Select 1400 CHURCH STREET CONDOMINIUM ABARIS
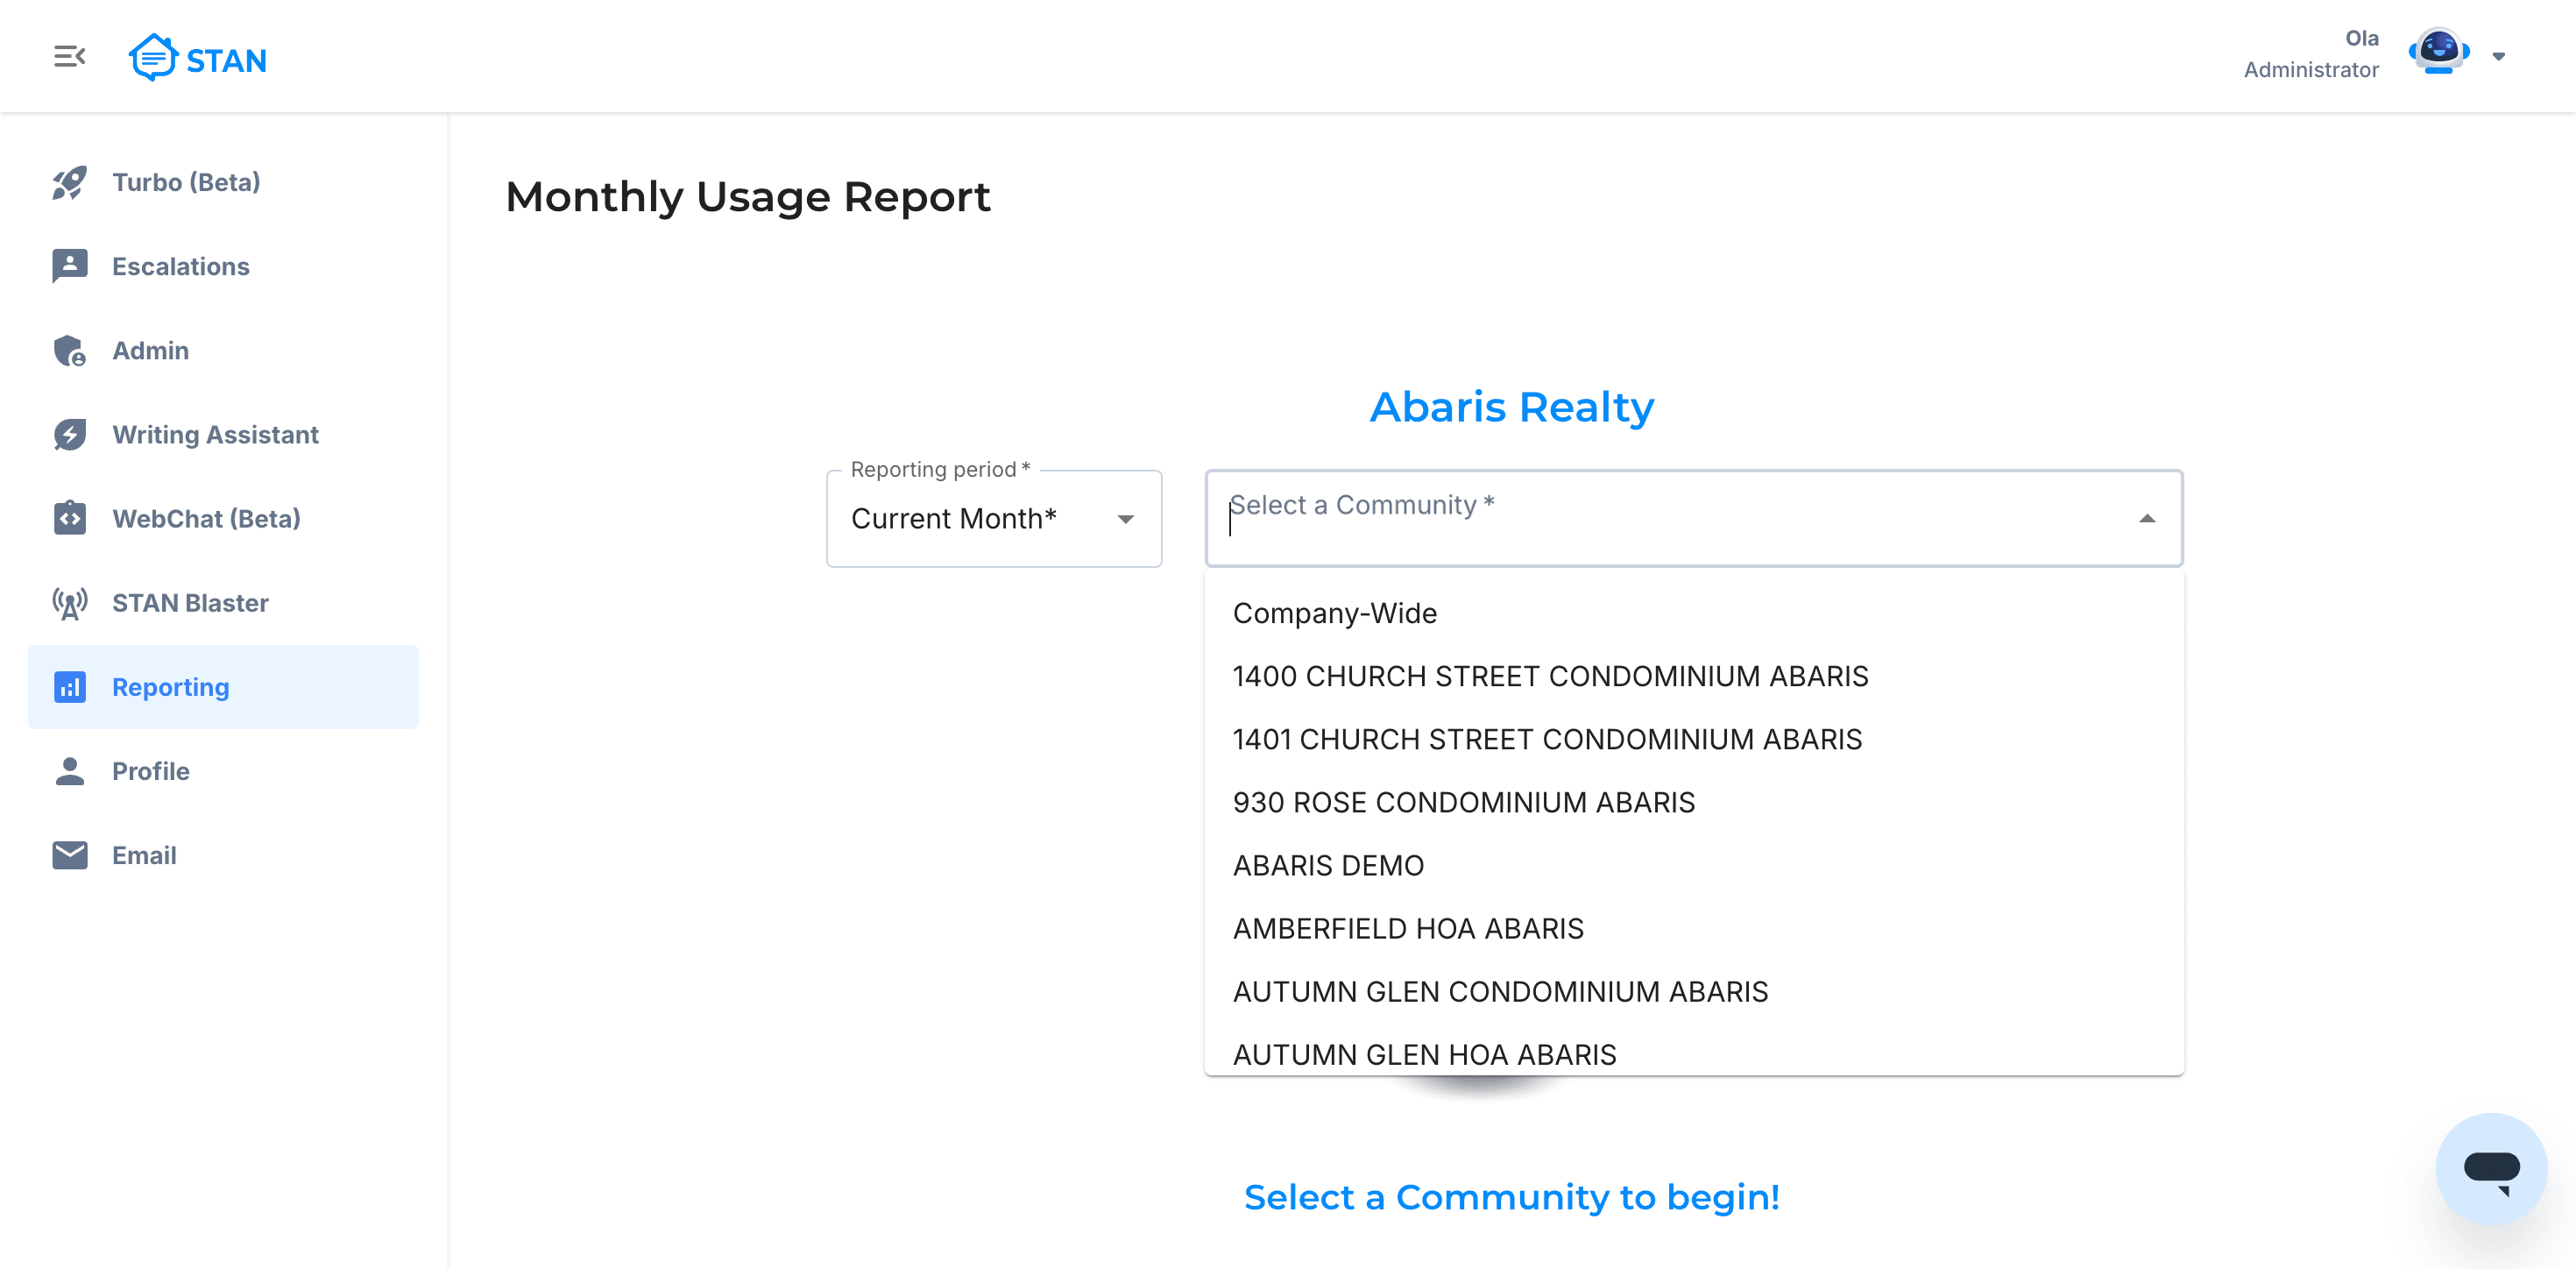 (x=1694, y=676)
